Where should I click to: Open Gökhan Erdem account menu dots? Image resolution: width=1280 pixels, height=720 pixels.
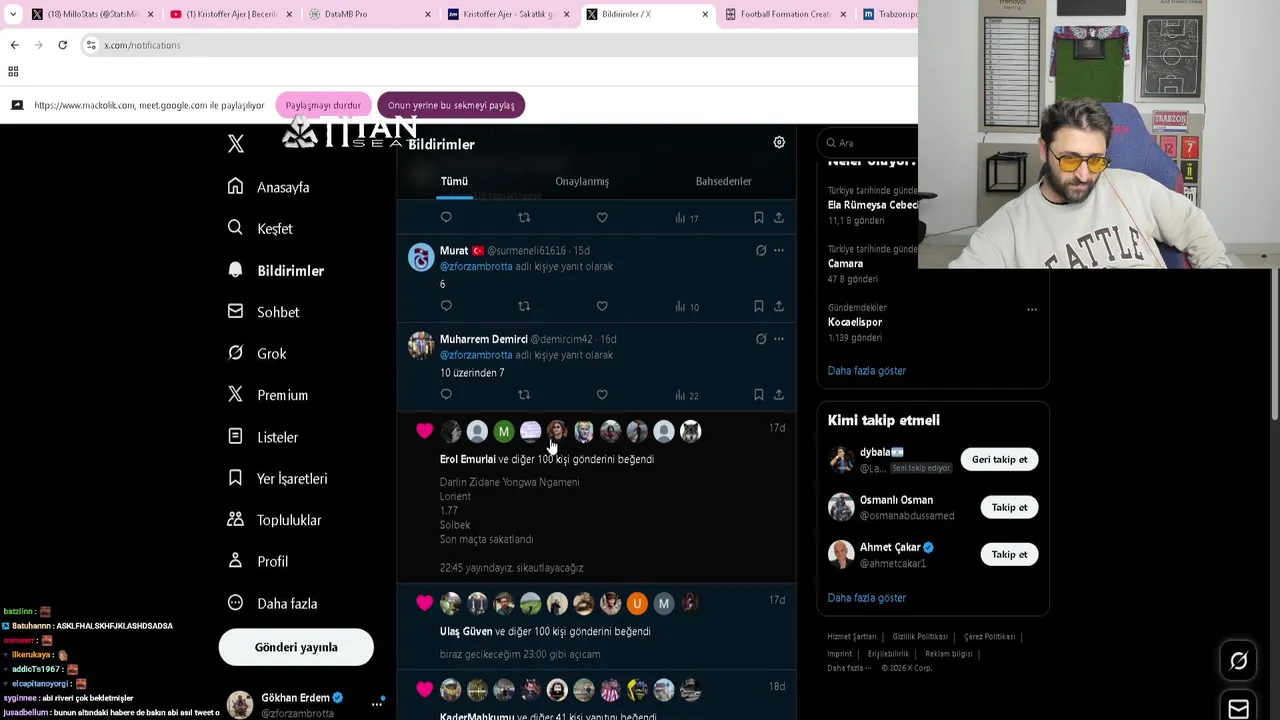click(377, 704)
